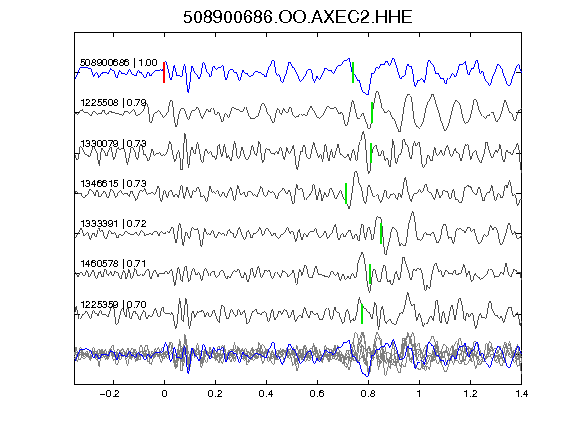
Task: Click green marker on trace 1333391
Action: (x=381, y=233)
